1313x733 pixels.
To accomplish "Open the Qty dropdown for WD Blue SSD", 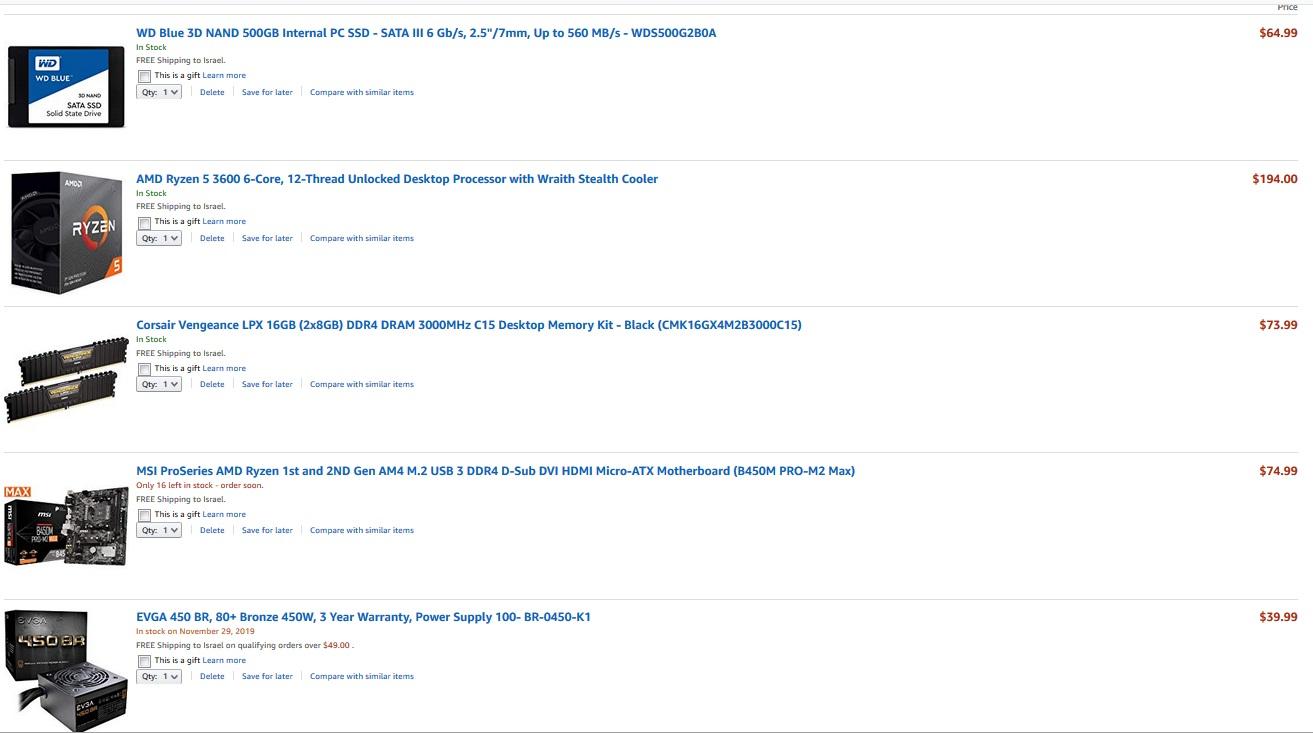I will (x=159, y=92).
